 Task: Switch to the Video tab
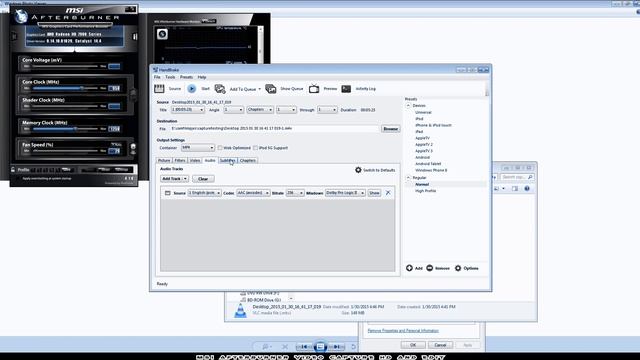[x=195, y=160]
